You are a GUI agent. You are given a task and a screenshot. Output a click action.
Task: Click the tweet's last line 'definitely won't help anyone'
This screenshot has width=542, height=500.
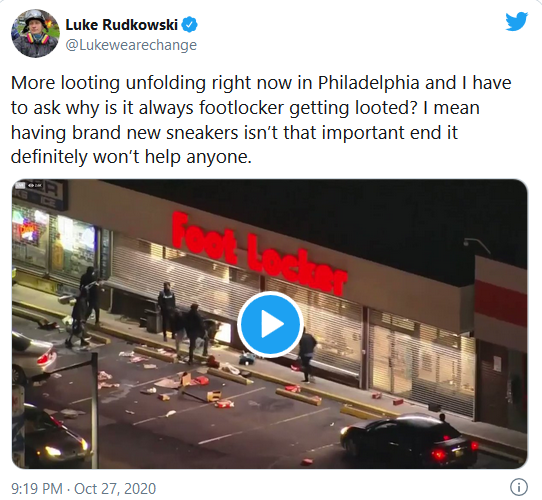click(131, 157)
